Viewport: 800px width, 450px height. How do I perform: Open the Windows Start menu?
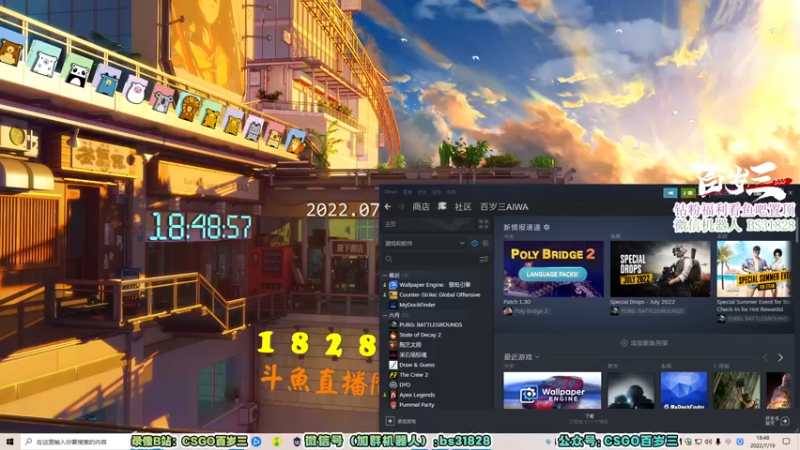(x=9, y=441)
